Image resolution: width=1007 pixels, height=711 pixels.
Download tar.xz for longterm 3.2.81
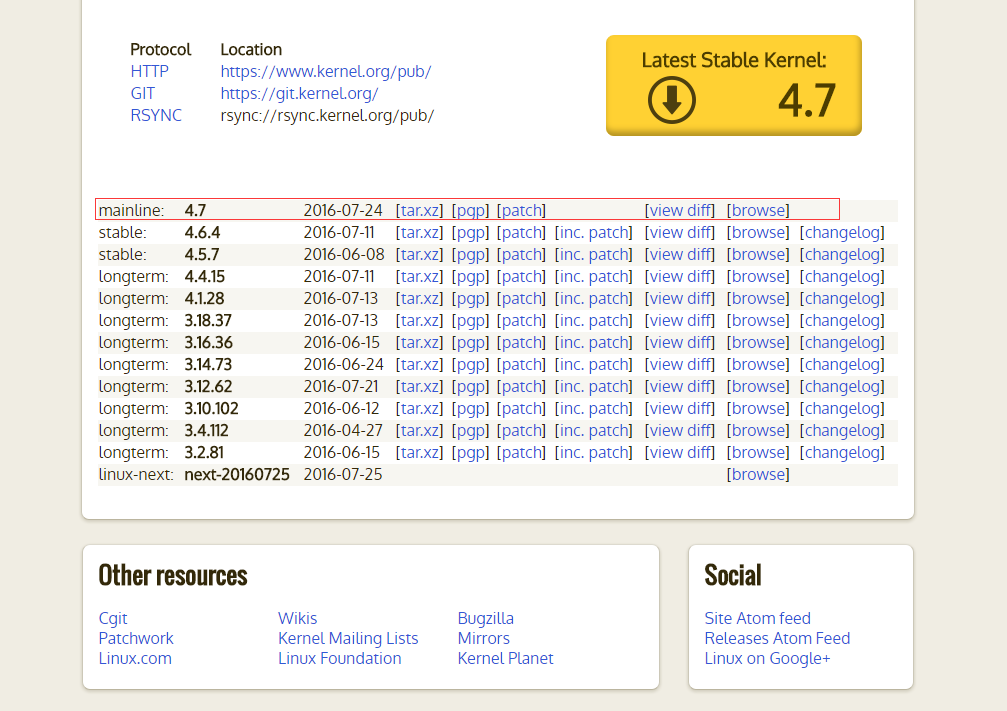coord(419,452)
